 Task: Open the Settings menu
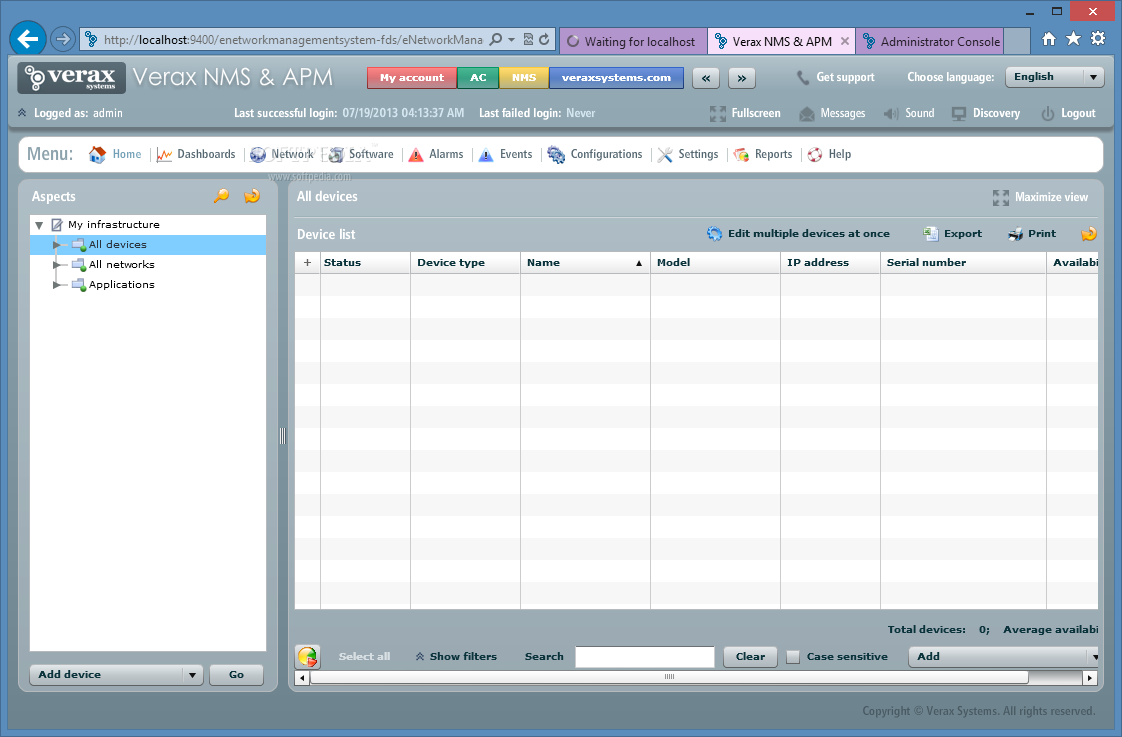click(688, 154)
